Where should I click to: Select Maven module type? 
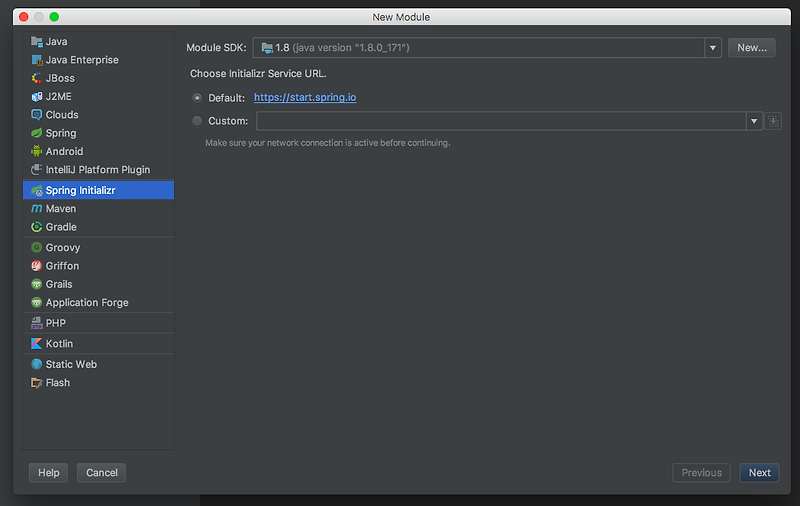[x=98, y=209]
